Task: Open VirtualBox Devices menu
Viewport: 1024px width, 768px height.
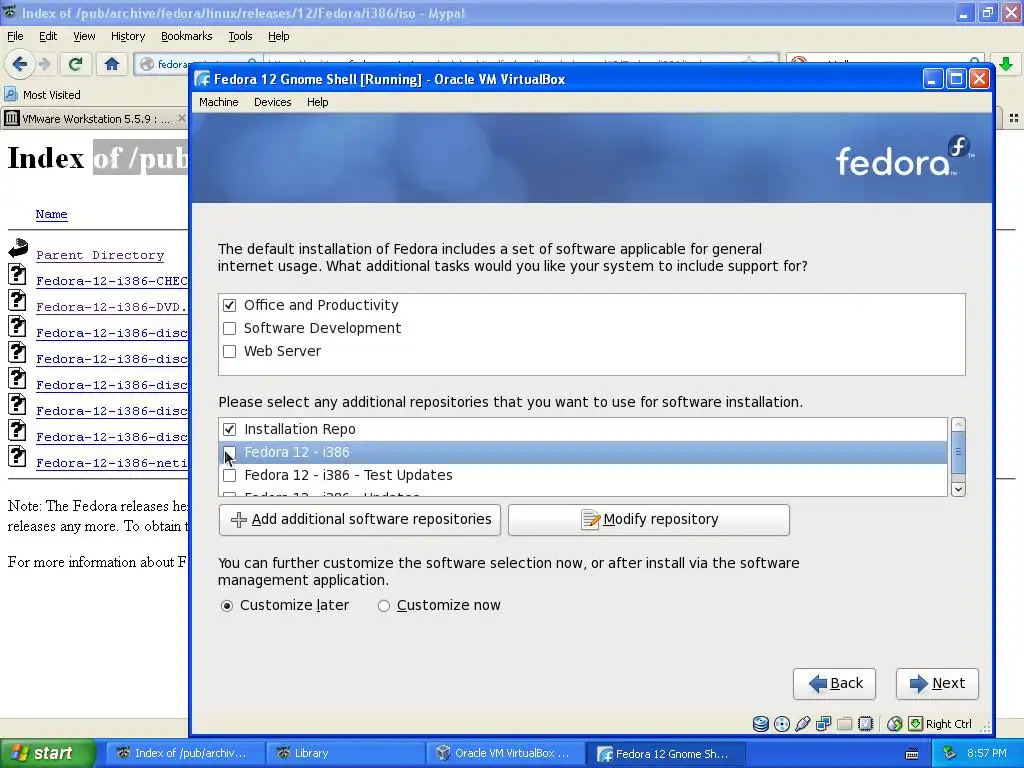Action: (272, 102)
